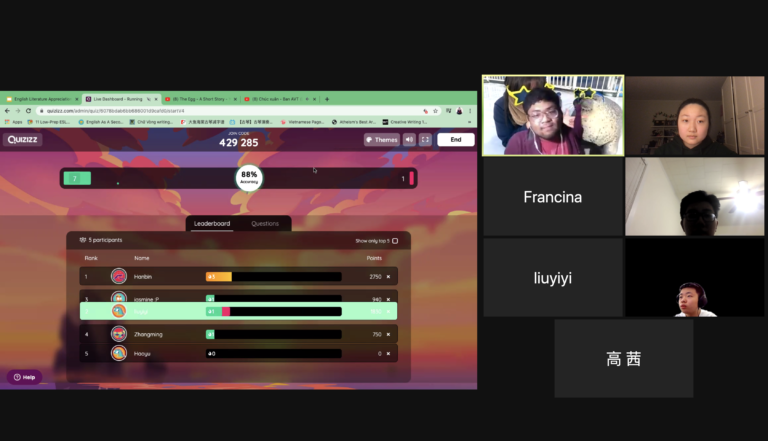Mute the Quizizz game sound
The height and width of the screenshot is (441, 768).
coord(409,140)
